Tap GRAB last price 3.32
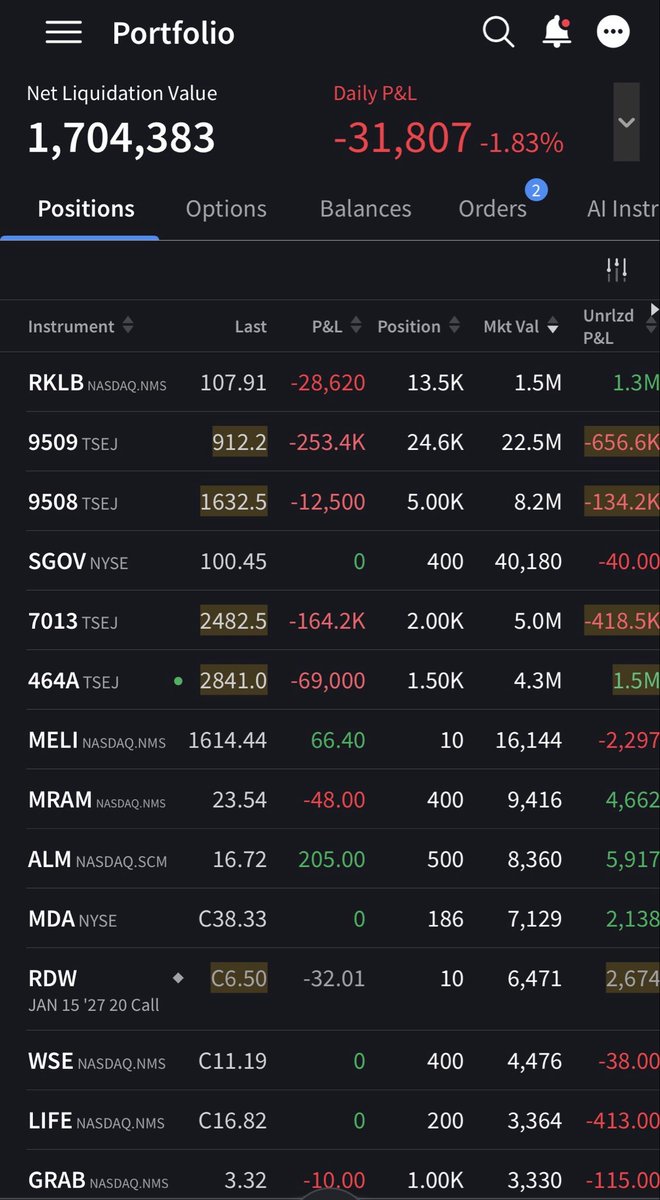Image resolution: width=660 pixels, height=1200 pixels. click(245, 1180)
